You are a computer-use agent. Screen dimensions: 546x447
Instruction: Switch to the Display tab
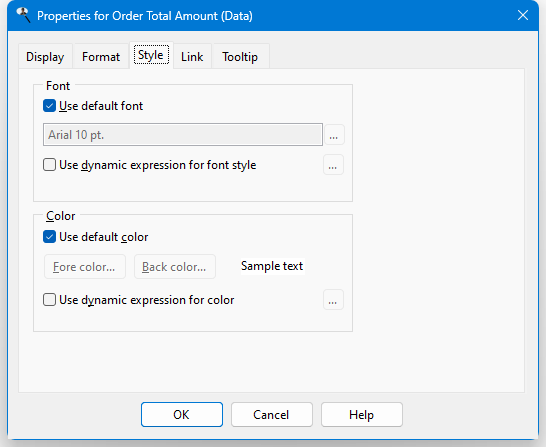45,56
